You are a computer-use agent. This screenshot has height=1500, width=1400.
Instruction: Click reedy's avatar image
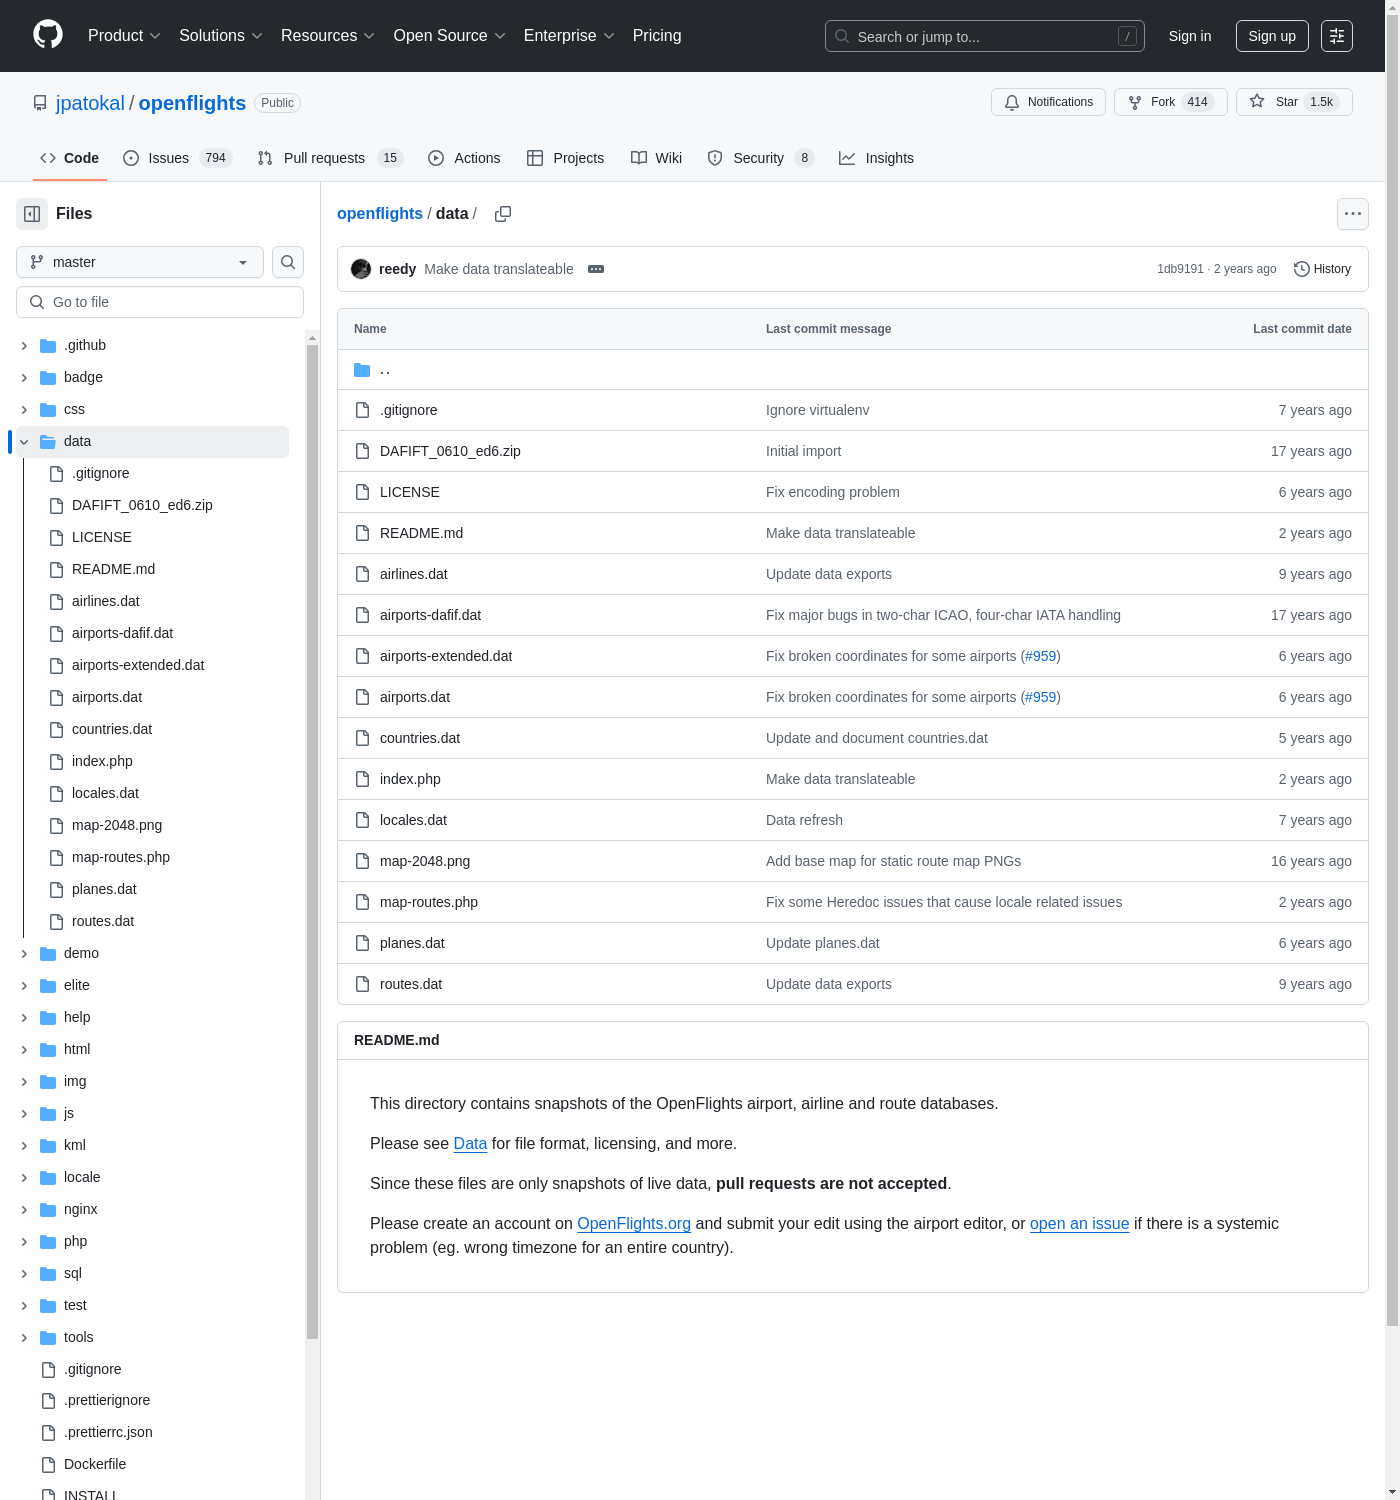coord(361,269)
